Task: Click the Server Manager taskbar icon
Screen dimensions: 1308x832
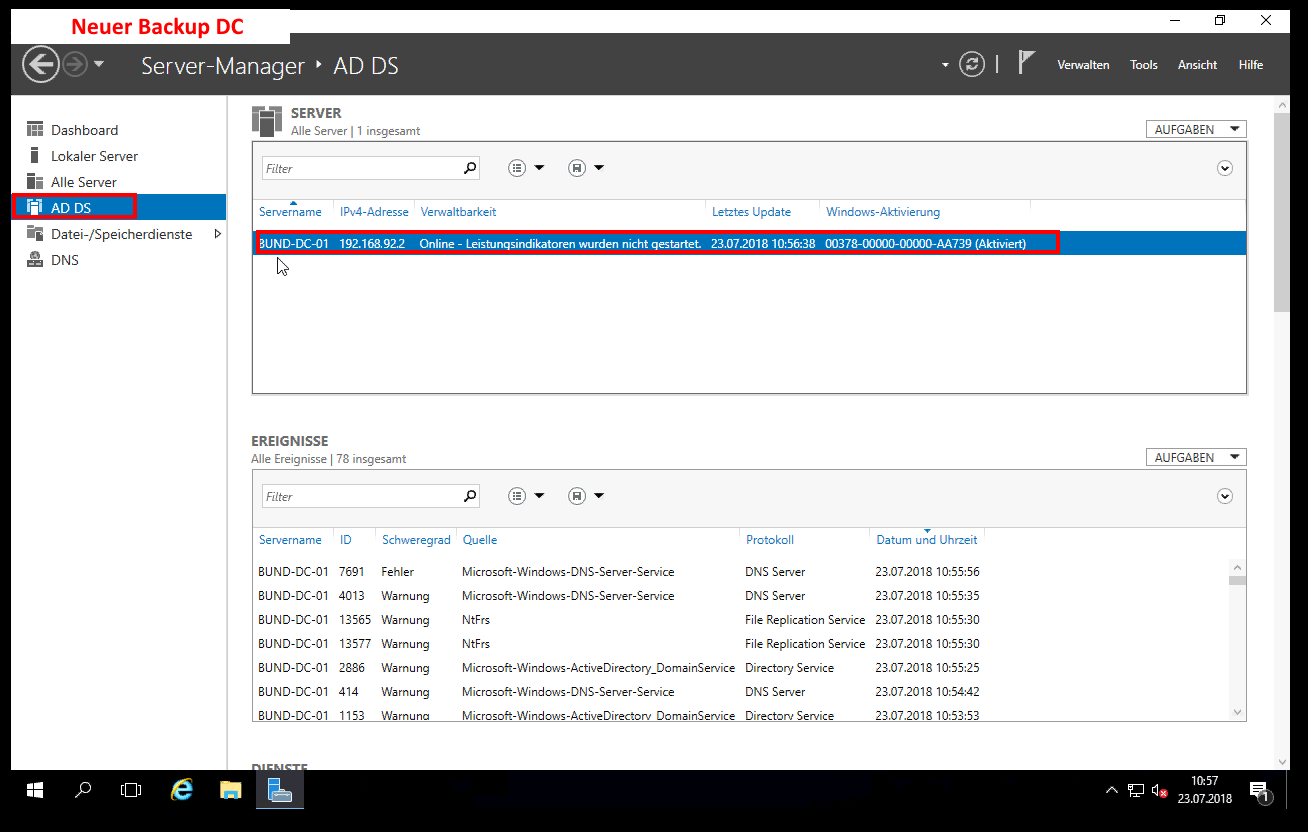Action: 279,790
